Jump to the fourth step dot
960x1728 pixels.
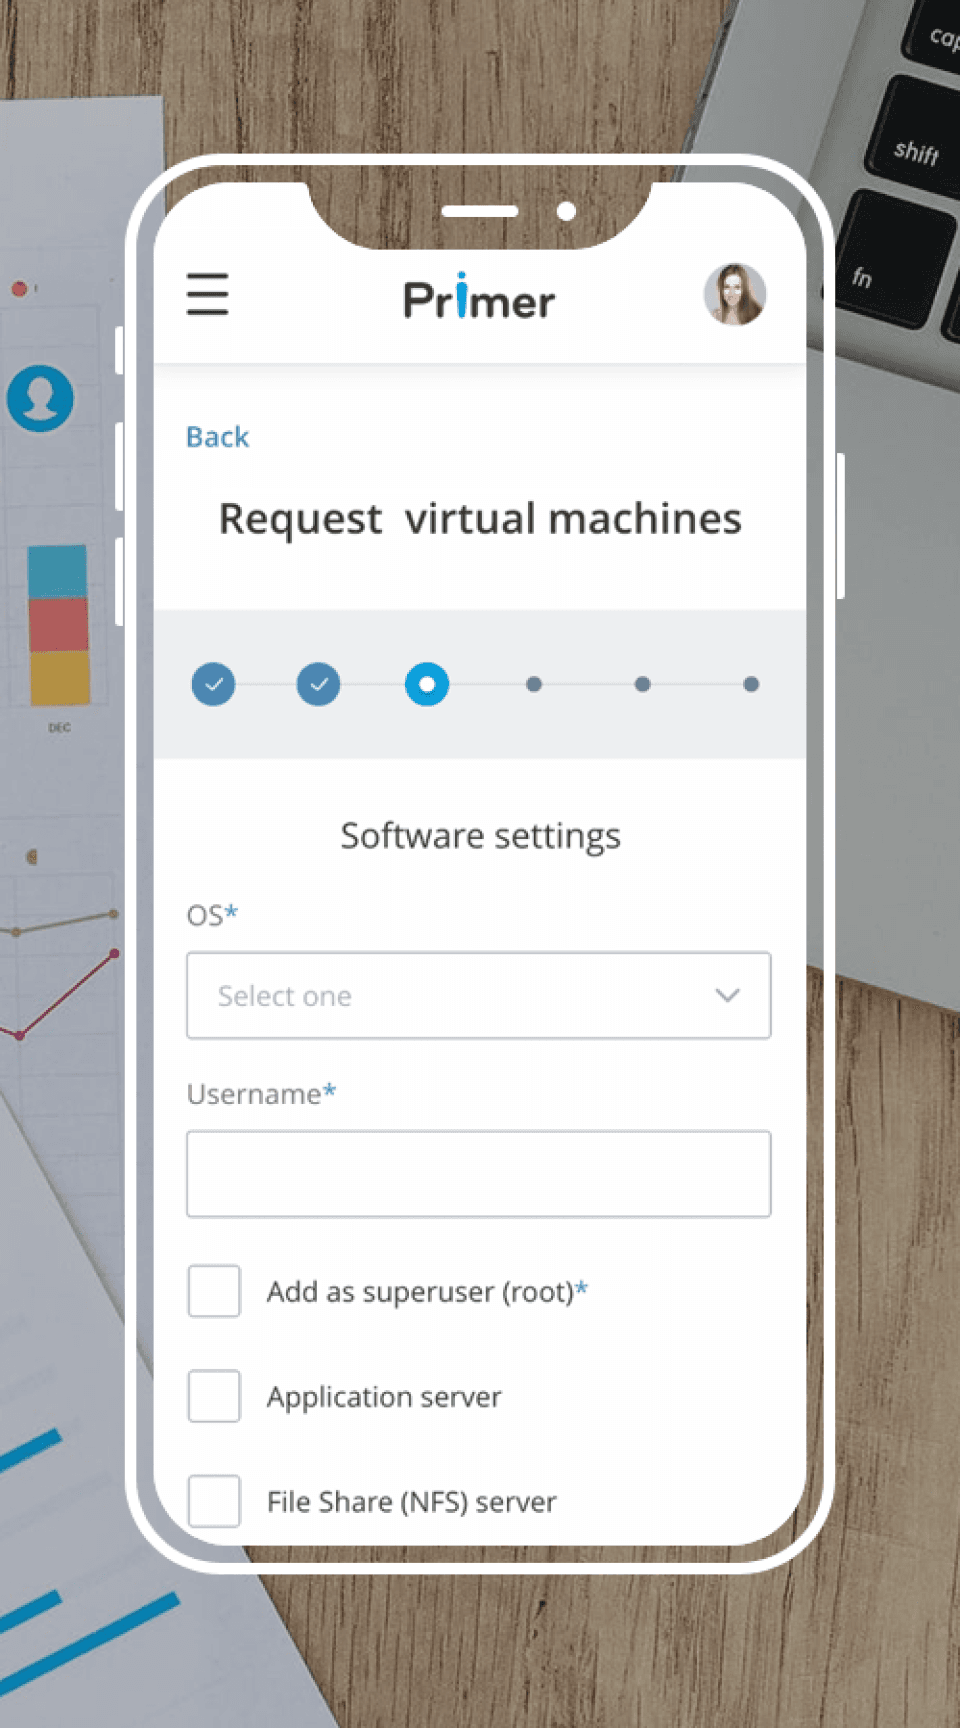534,684
